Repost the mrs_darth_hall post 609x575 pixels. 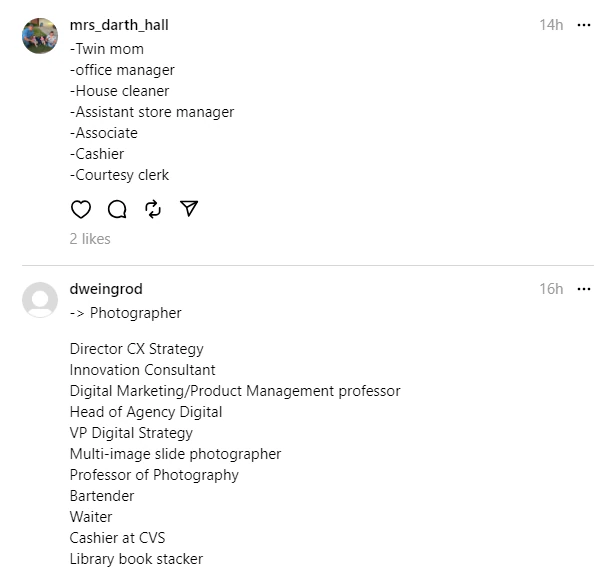[x=153, y=209]
